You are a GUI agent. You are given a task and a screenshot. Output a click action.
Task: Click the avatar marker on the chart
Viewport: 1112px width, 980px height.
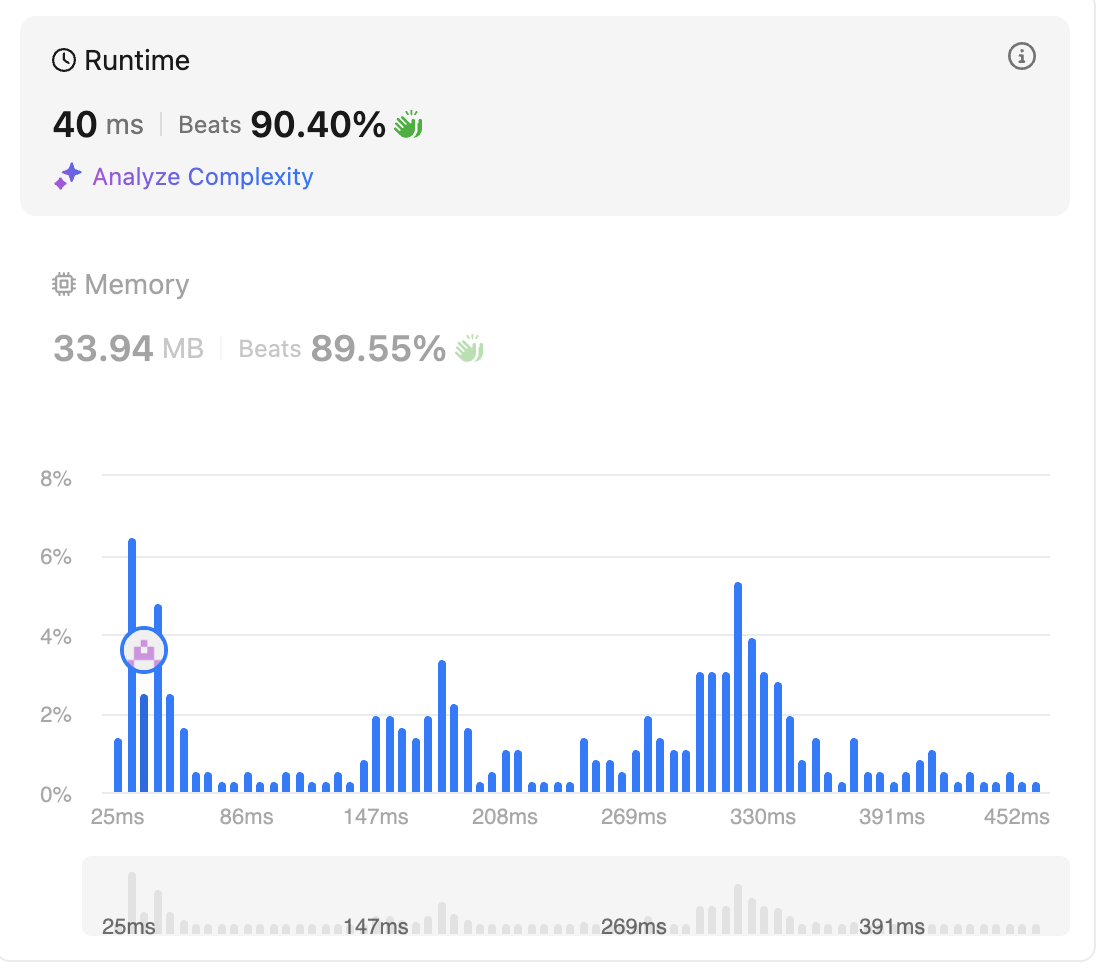coord(144,650)
